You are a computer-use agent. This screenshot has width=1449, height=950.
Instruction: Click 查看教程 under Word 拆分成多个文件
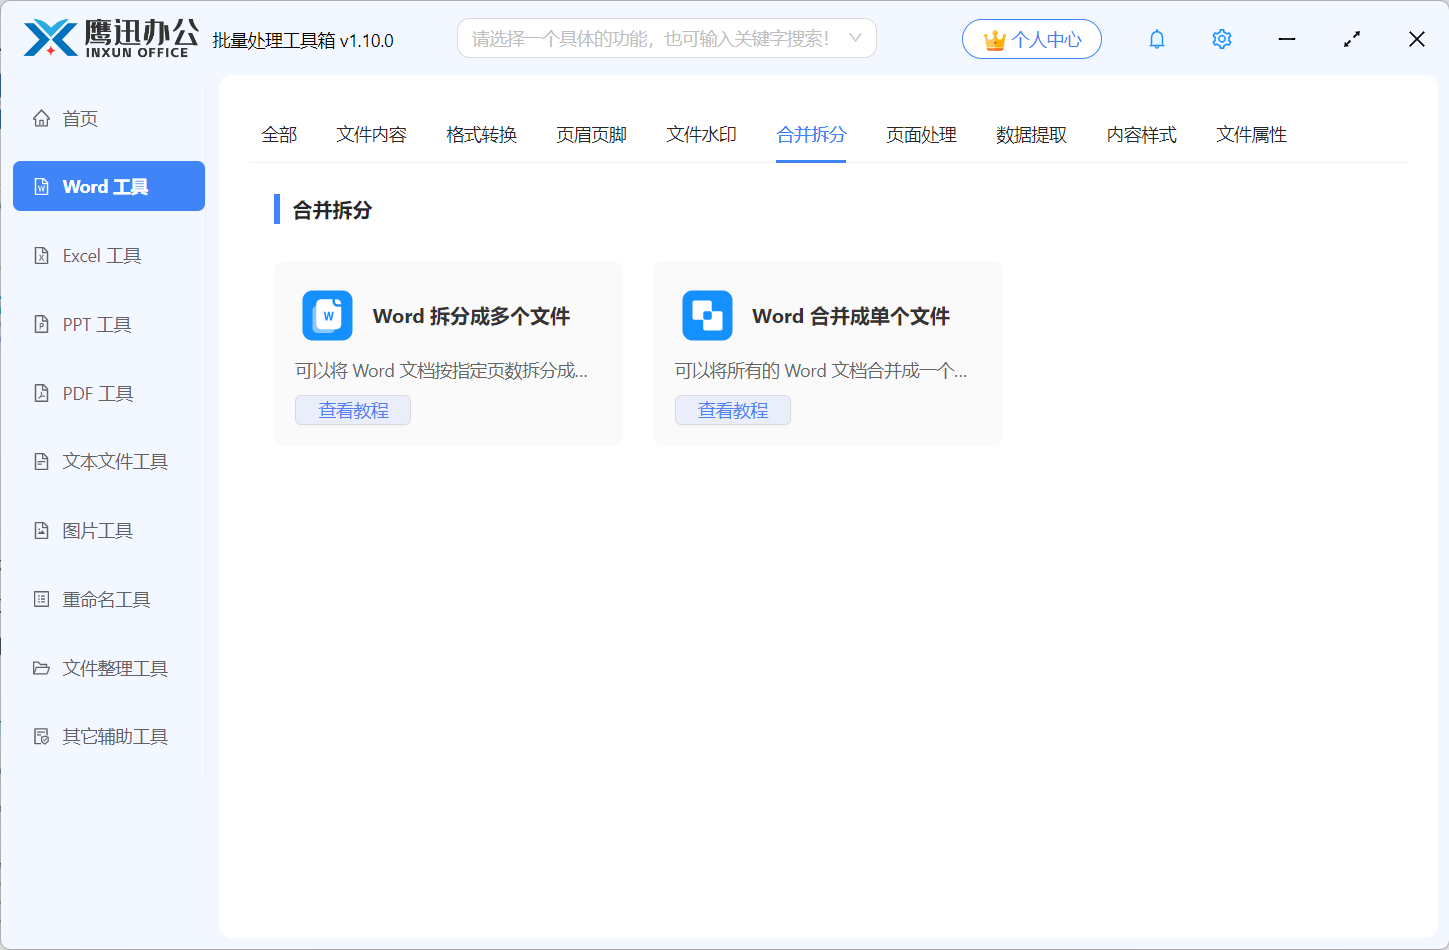[352, 409]
